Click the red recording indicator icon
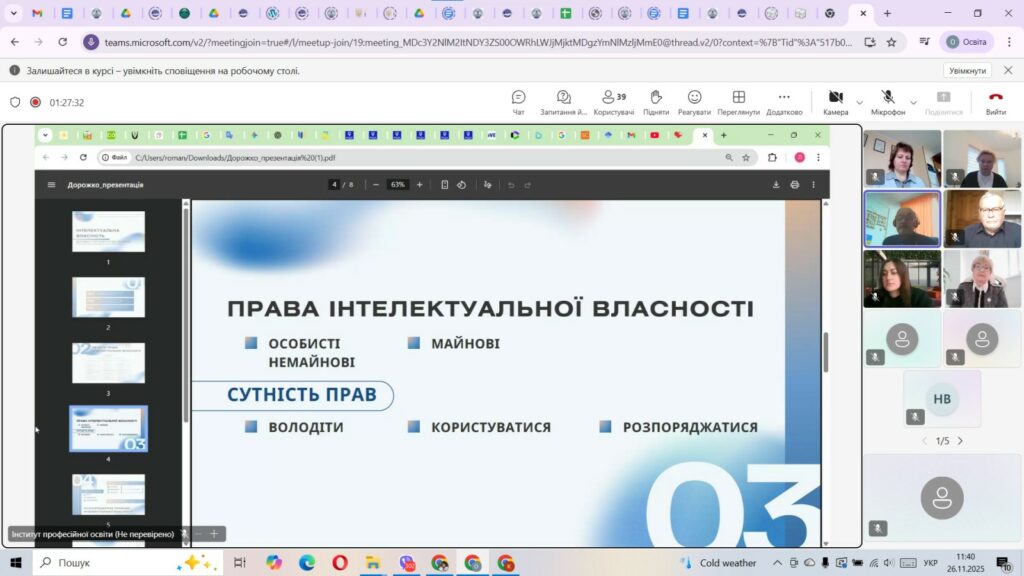Viewport: 1024px width, 576px height. (x=35, y=102)
